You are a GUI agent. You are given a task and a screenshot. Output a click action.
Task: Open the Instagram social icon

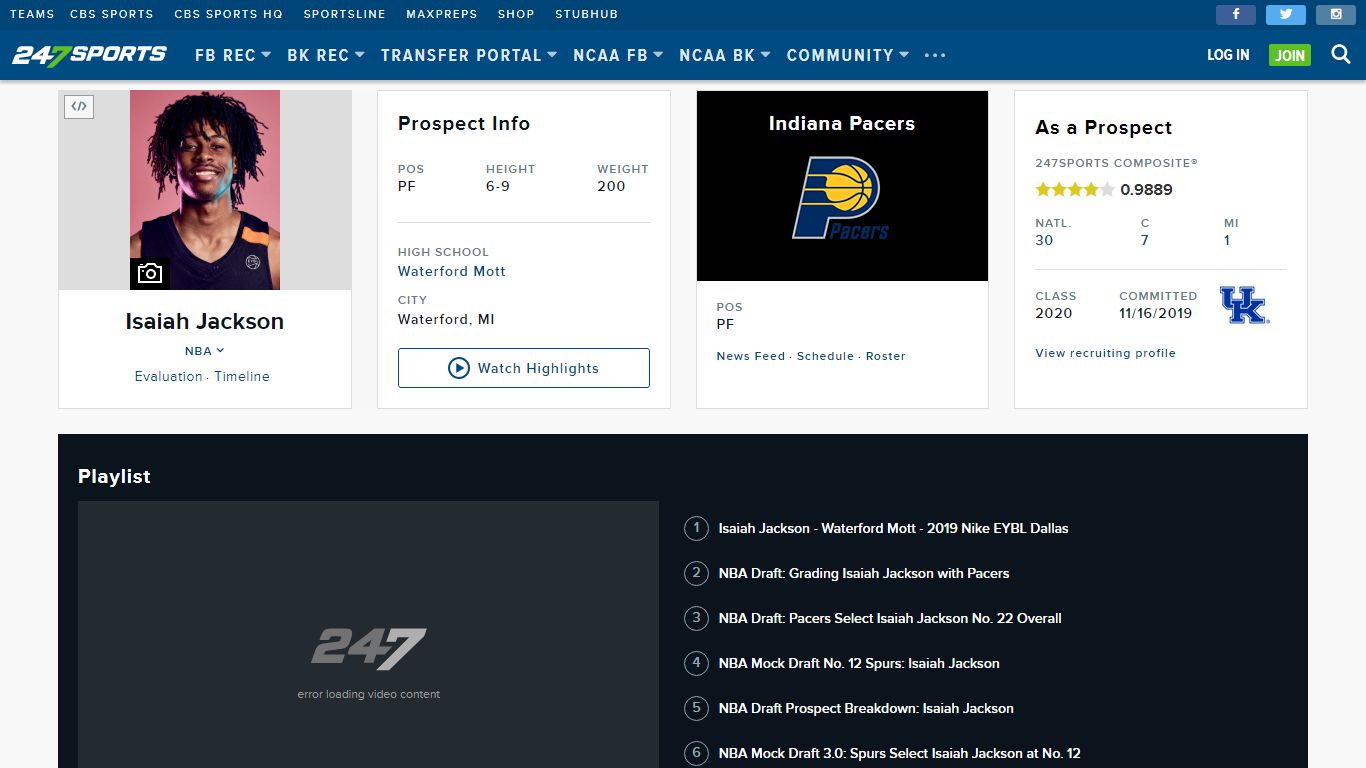(1336, 14)
